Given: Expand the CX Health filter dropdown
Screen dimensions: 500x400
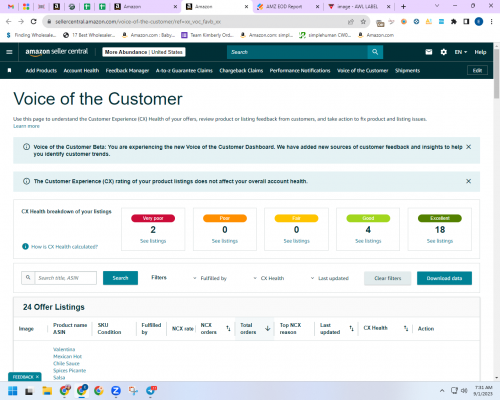Looking at the screenshot, I should (x=269, y=278).
